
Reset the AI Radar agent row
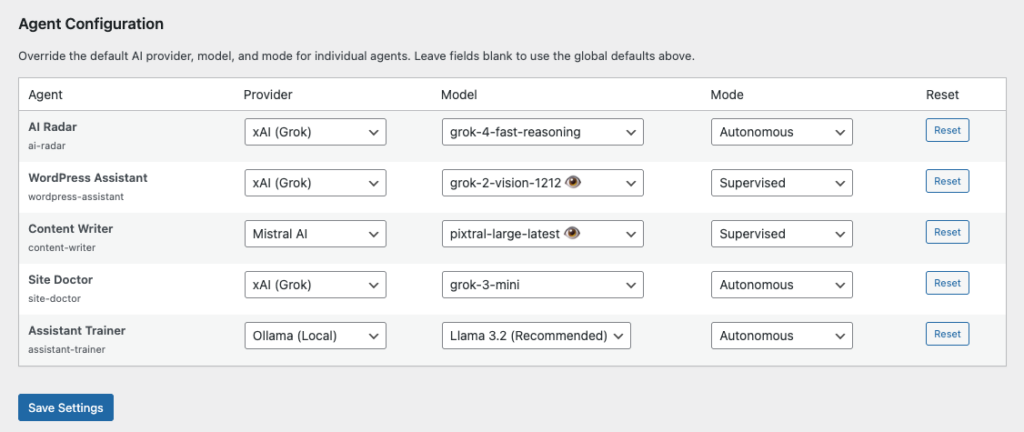pos(946,131)
